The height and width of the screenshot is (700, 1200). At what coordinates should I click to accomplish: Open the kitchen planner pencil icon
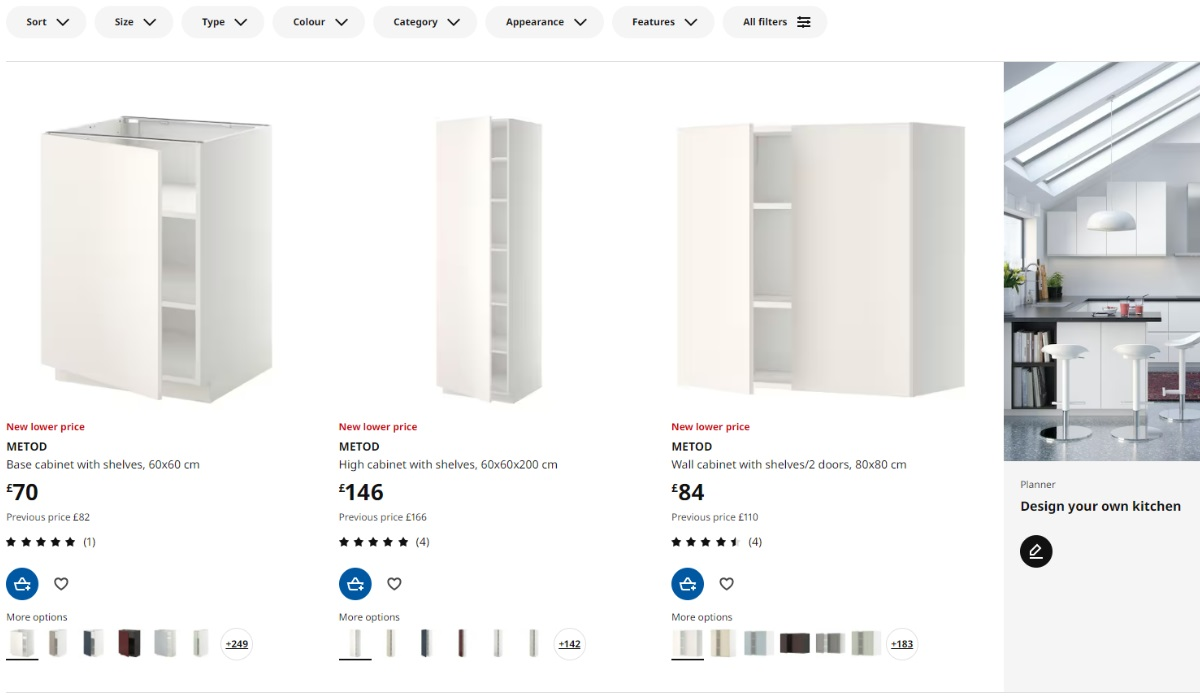1036,551
